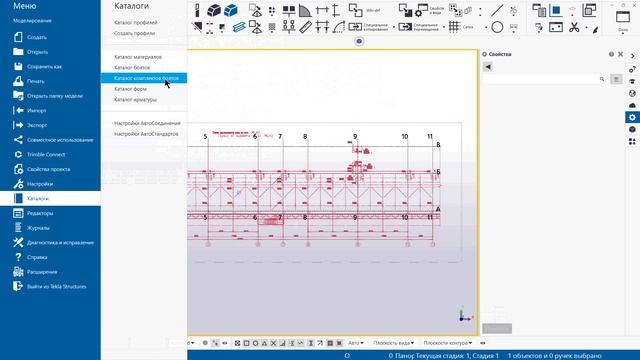Expand Специальное копирование dropdown arrow
640x360 pixels.
[x=393, y=27]
